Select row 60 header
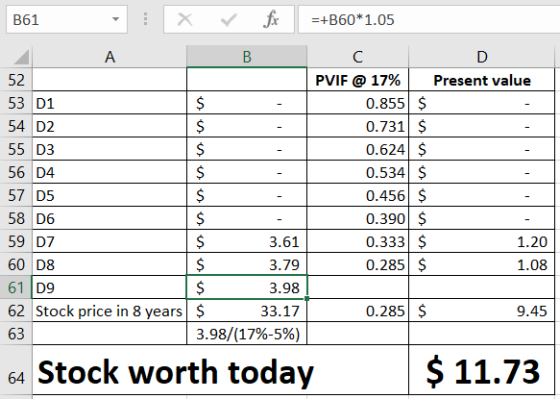The width and height of the screenshot is (560, 399). [16, 264]
